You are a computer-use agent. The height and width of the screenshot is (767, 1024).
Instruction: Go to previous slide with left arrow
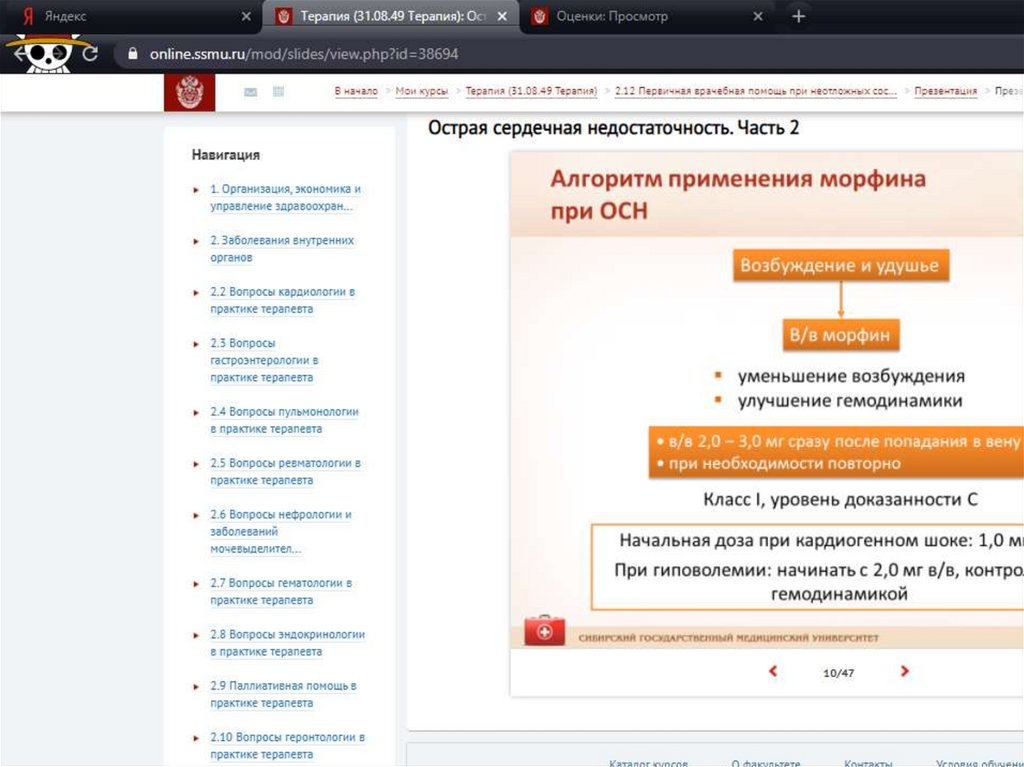coord(773,671)
